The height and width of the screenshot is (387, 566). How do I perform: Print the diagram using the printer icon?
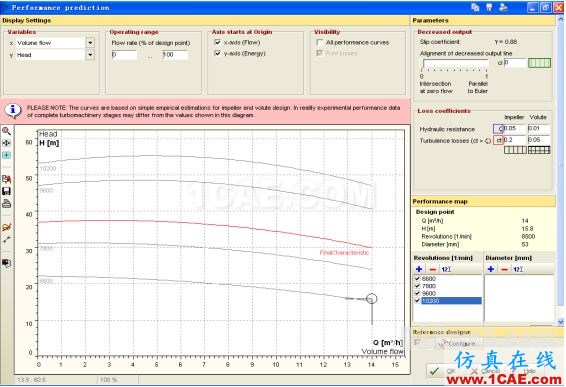click(6, 204)
